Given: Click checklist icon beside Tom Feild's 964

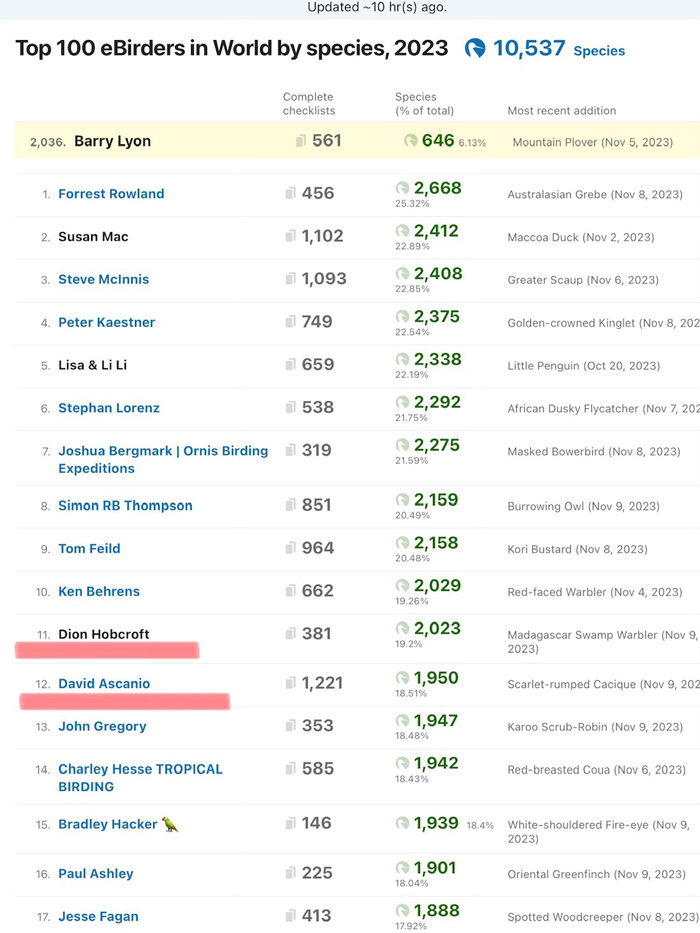Looking at the screenshot, I should tap(290, 548).
